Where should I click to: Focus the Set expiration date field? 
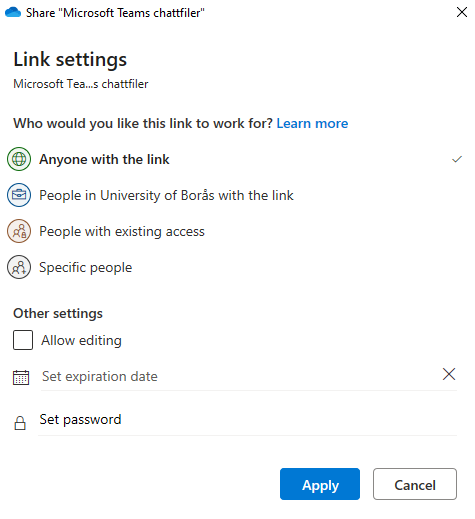point(240,377)
